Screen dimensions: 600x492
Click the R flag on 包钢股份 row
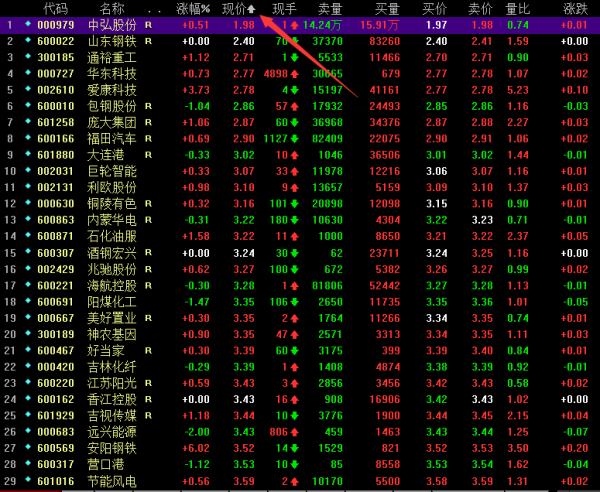pyautogui.click(x=148, y=106)
